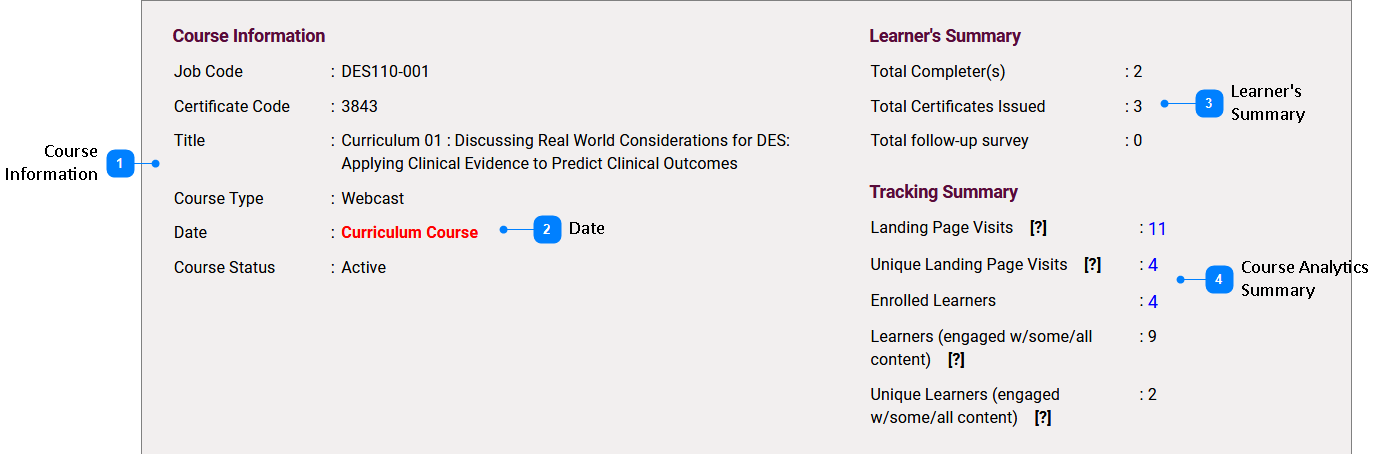The image size is (1375, 454).
Task: Click the red Curriculum Course date text
Action: click(410, 232)
